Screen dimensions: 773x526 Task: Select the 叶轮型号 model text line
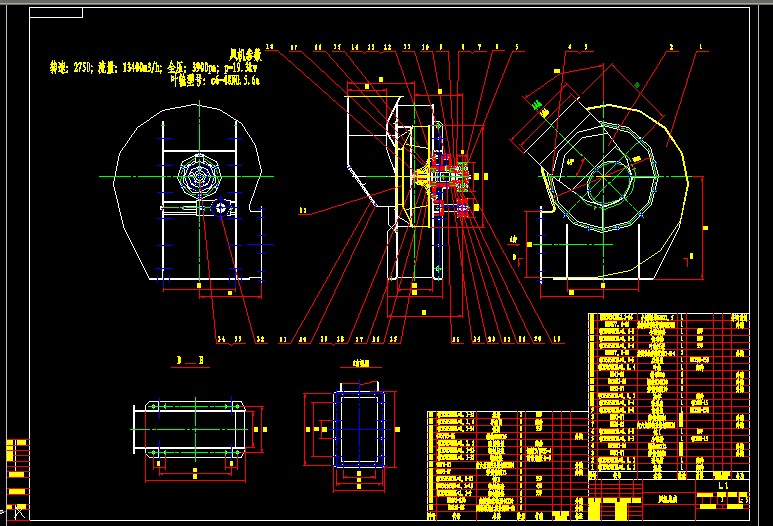coord(214,80)
